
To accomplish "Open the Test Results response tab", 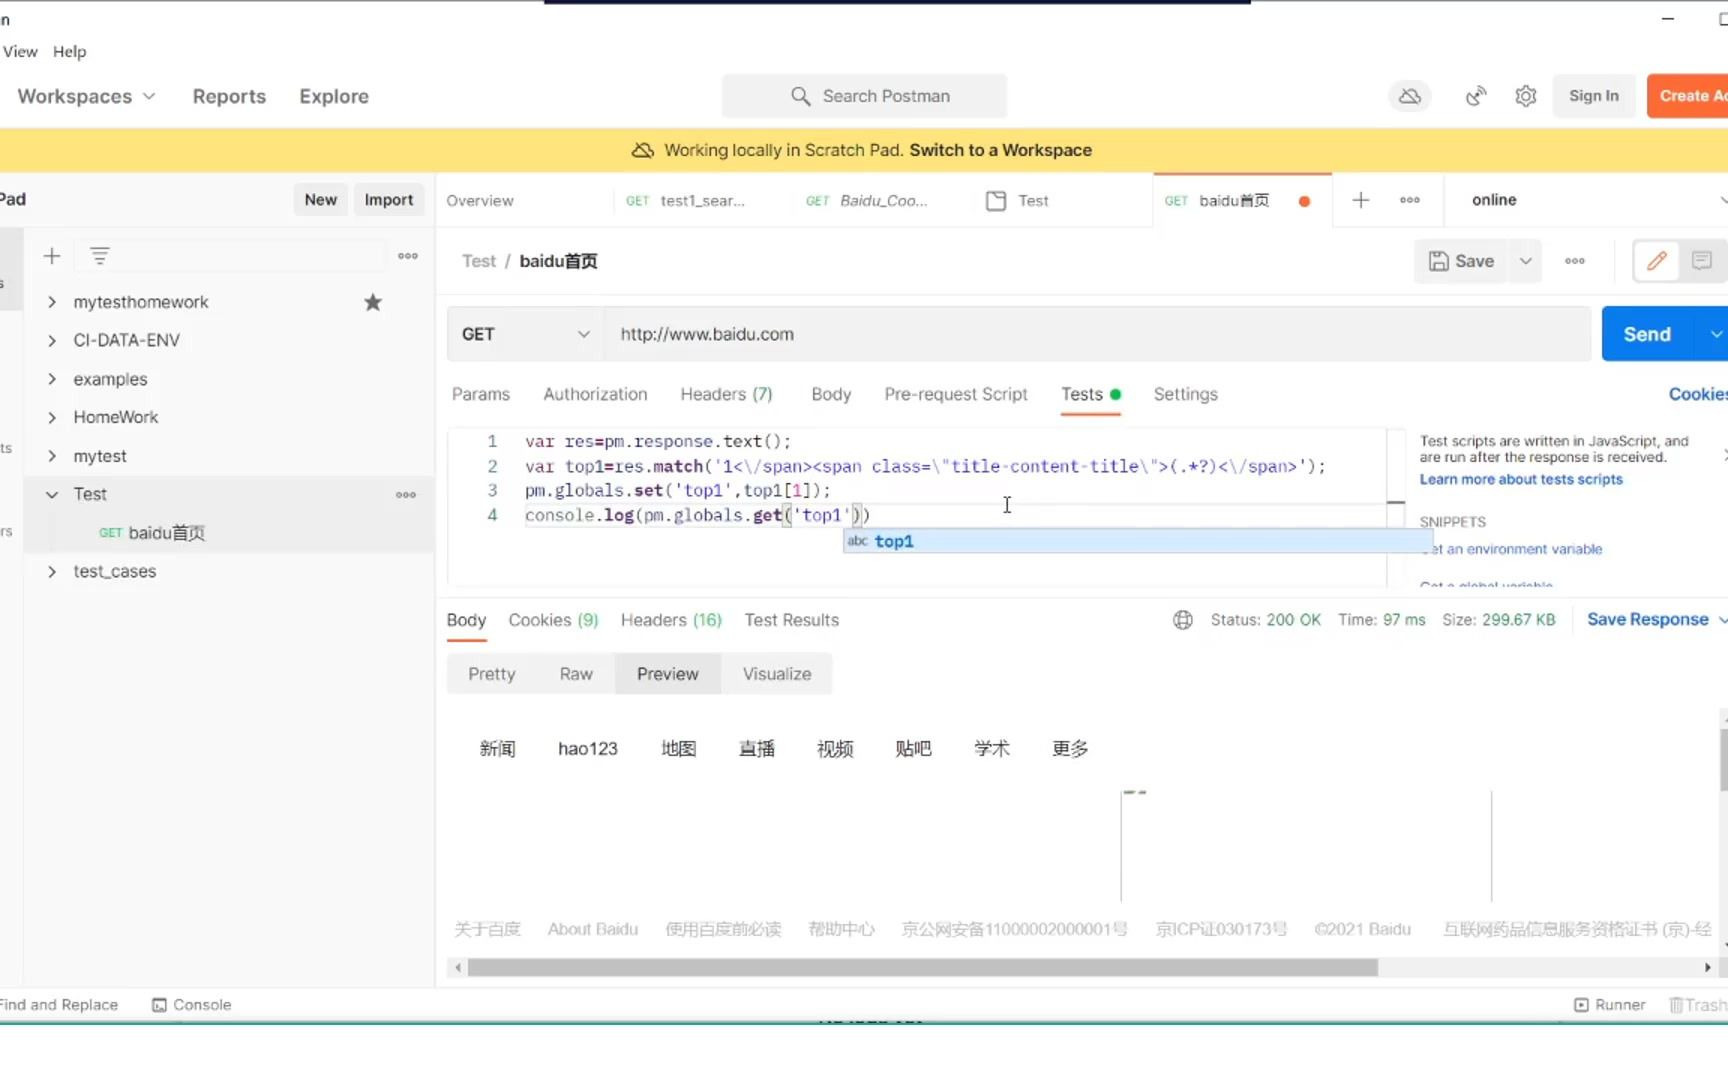I will 791,620.
